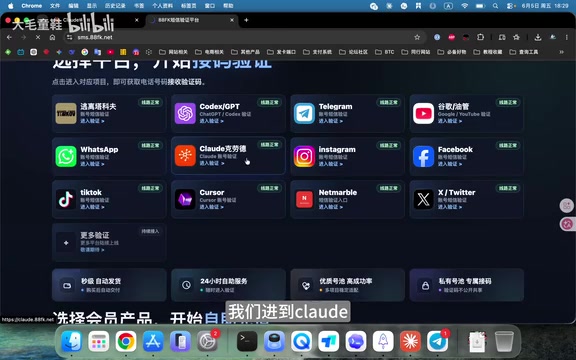Switch to the 88FK短信验证平台 tab
The height and width of the screenshot is (360, 576).
click(192, 20)
